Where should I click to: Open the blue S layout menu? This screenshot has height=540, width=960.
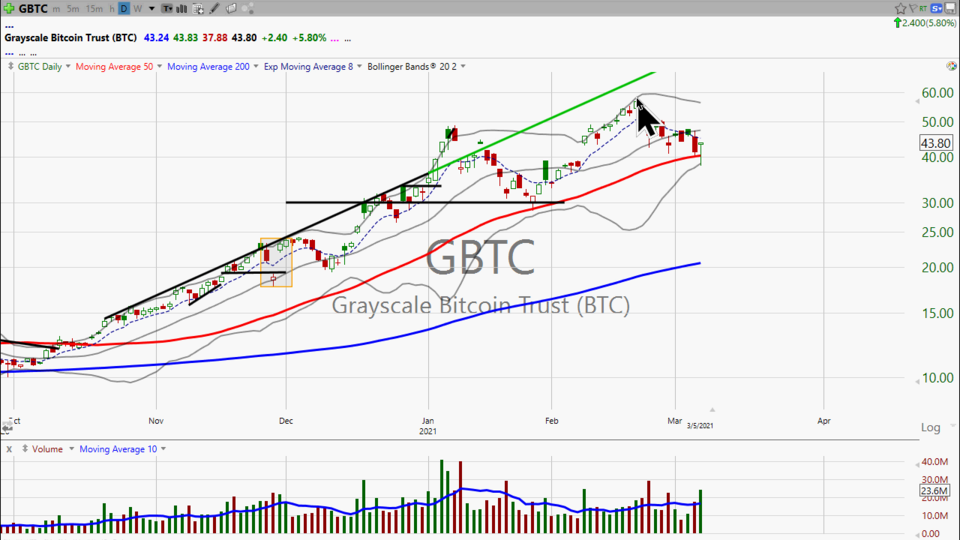click(x=937, y=9)
